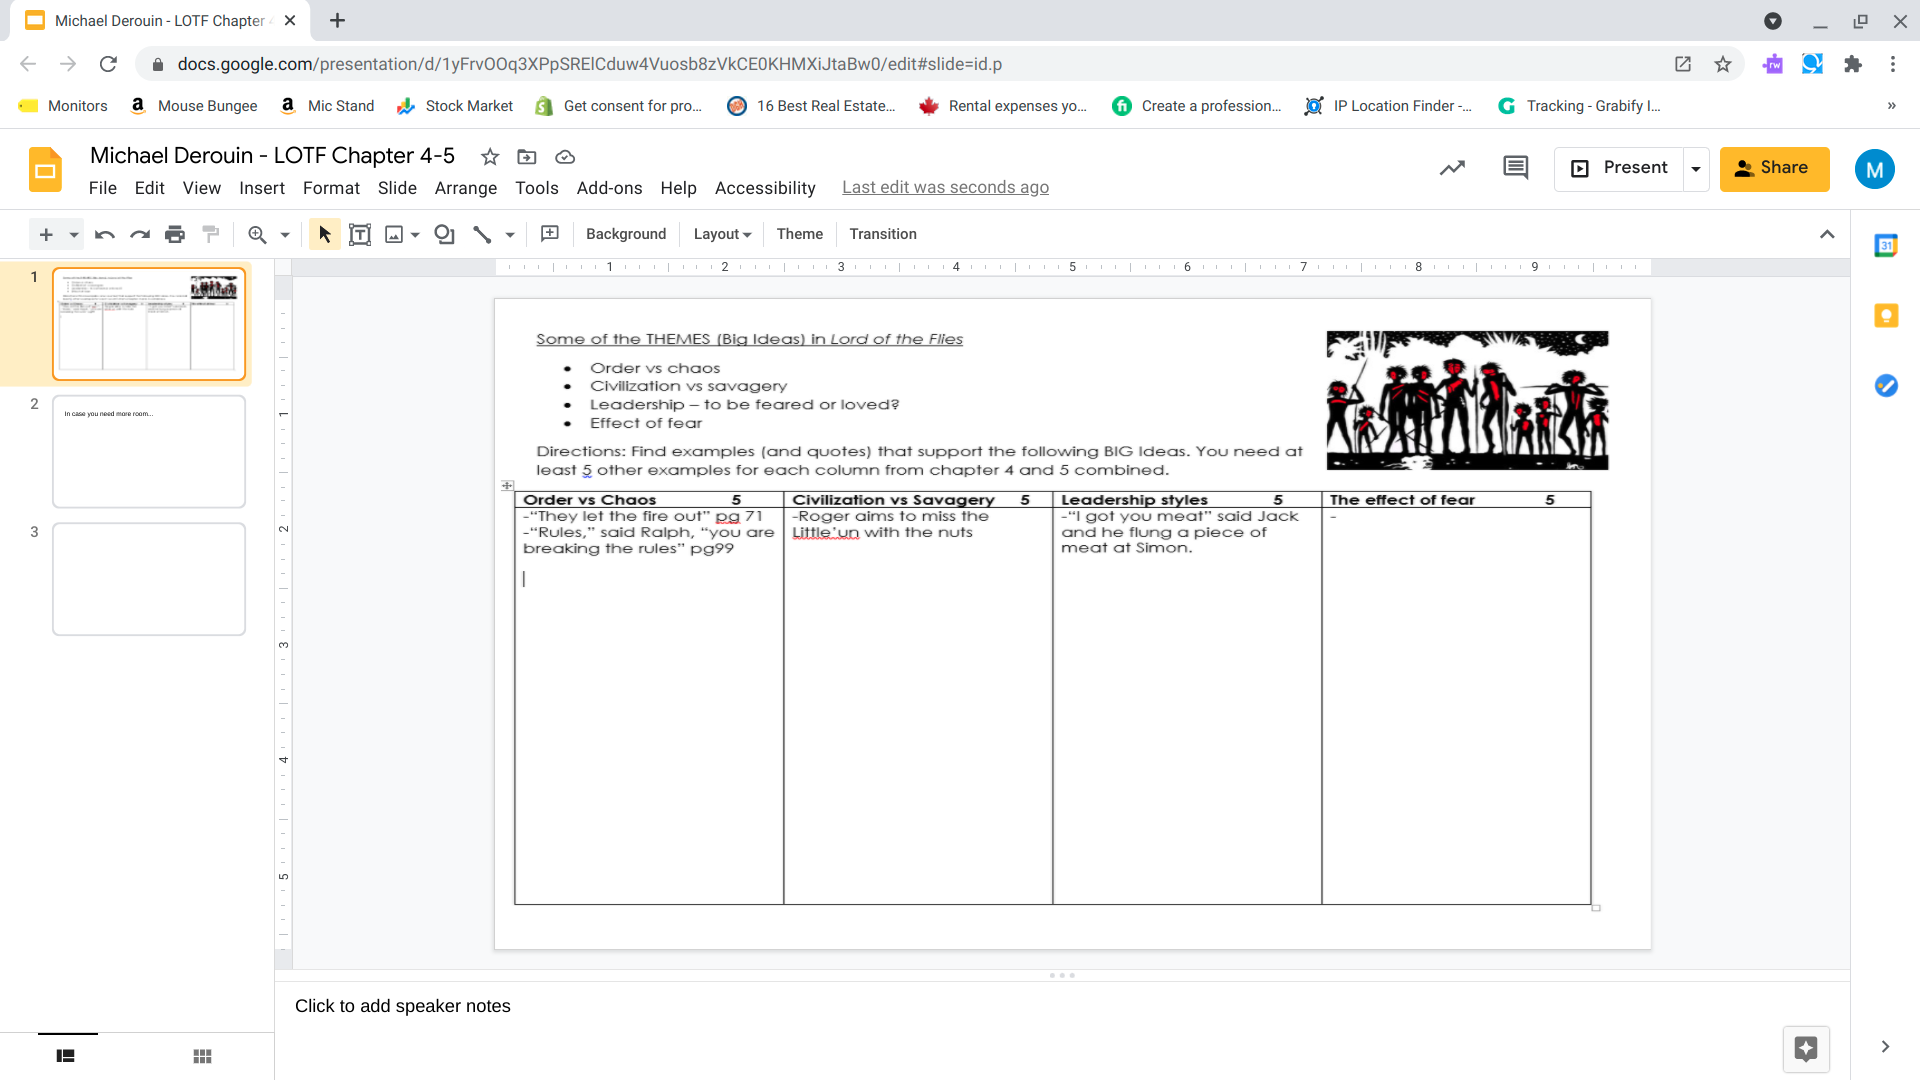Switch to grid view of slides

[x=203, y=1056]
